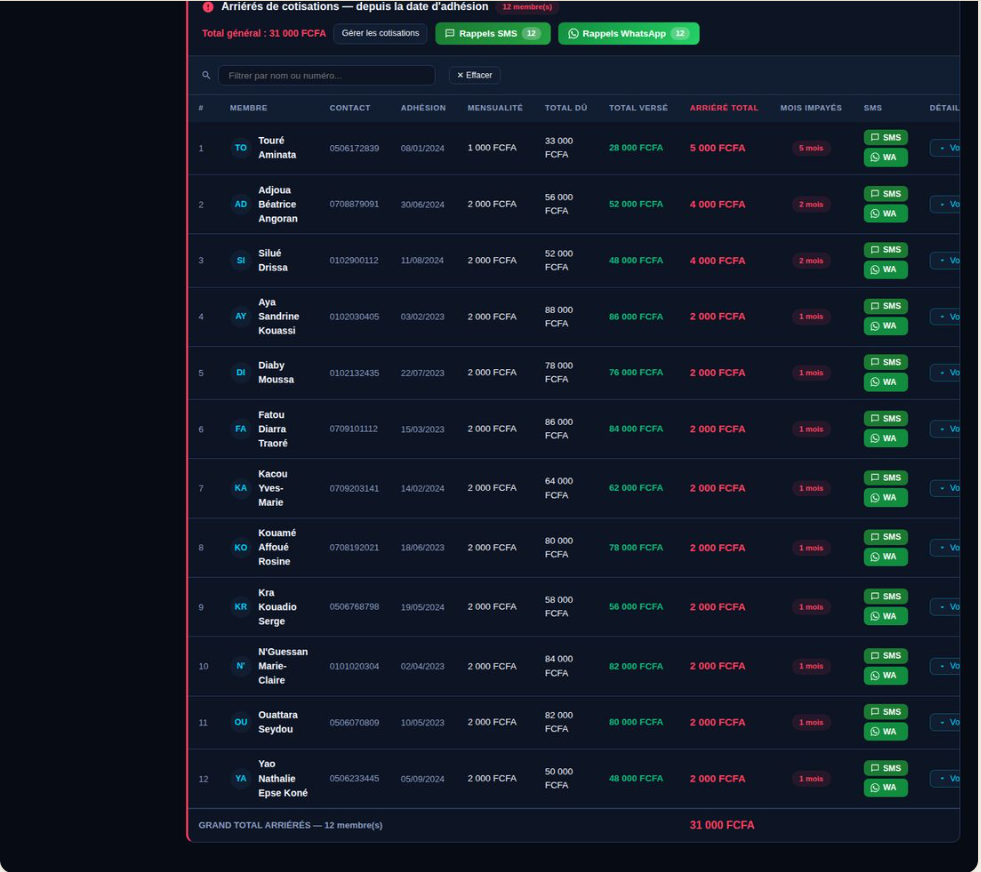Click the AD avatar for Adjoua Béatrice

241,205
